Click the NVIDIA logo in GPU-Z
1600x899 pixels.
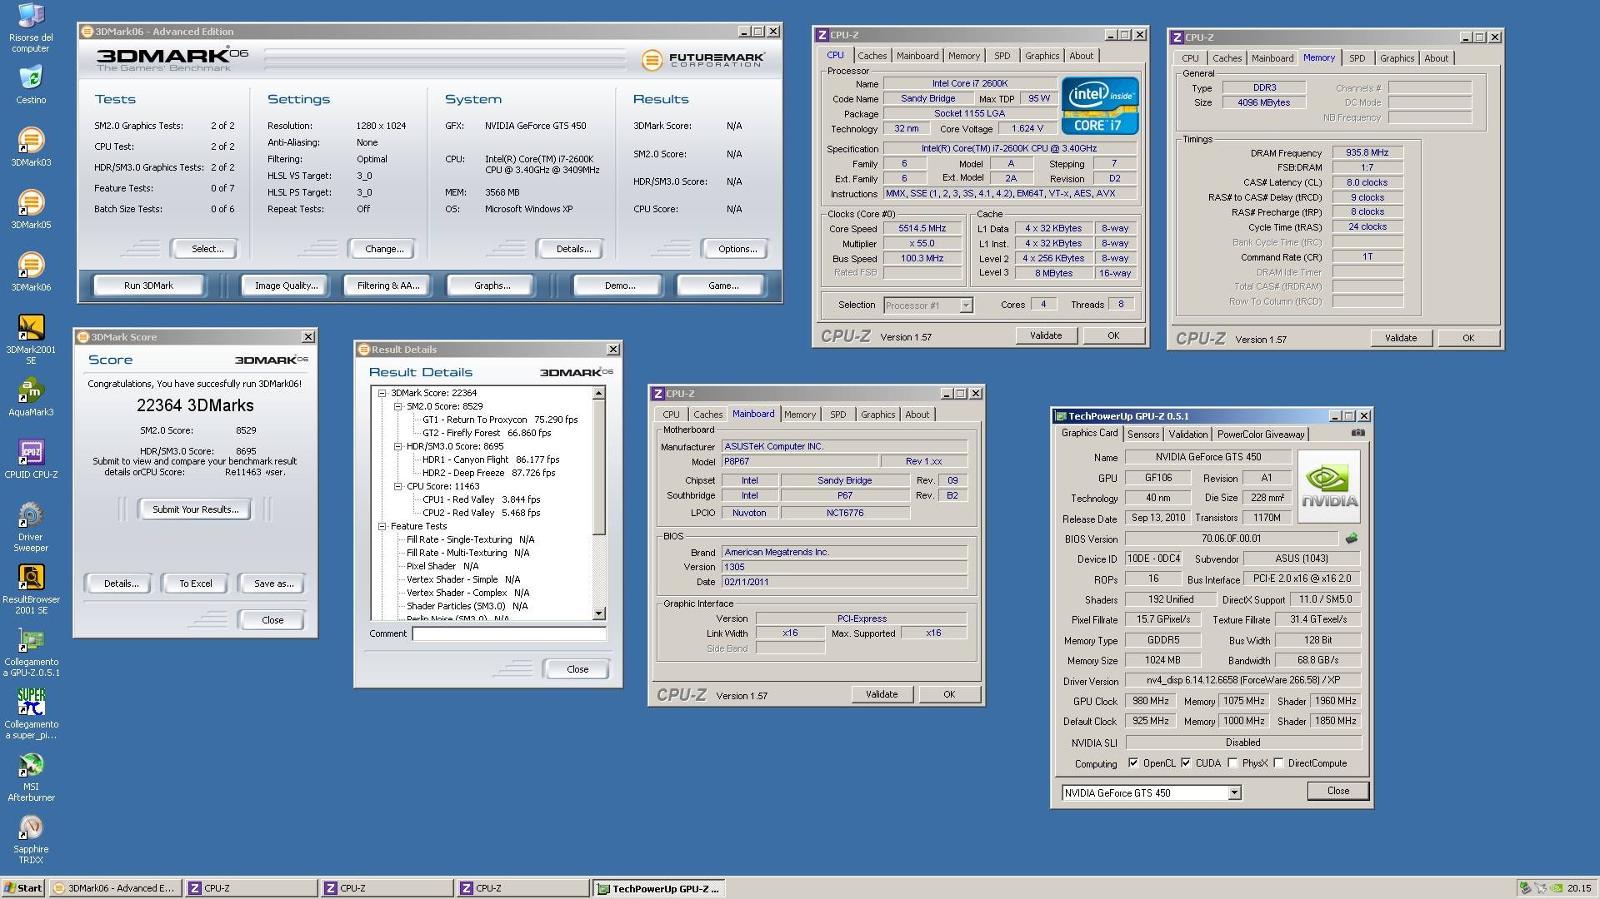tap(1329, 486)
